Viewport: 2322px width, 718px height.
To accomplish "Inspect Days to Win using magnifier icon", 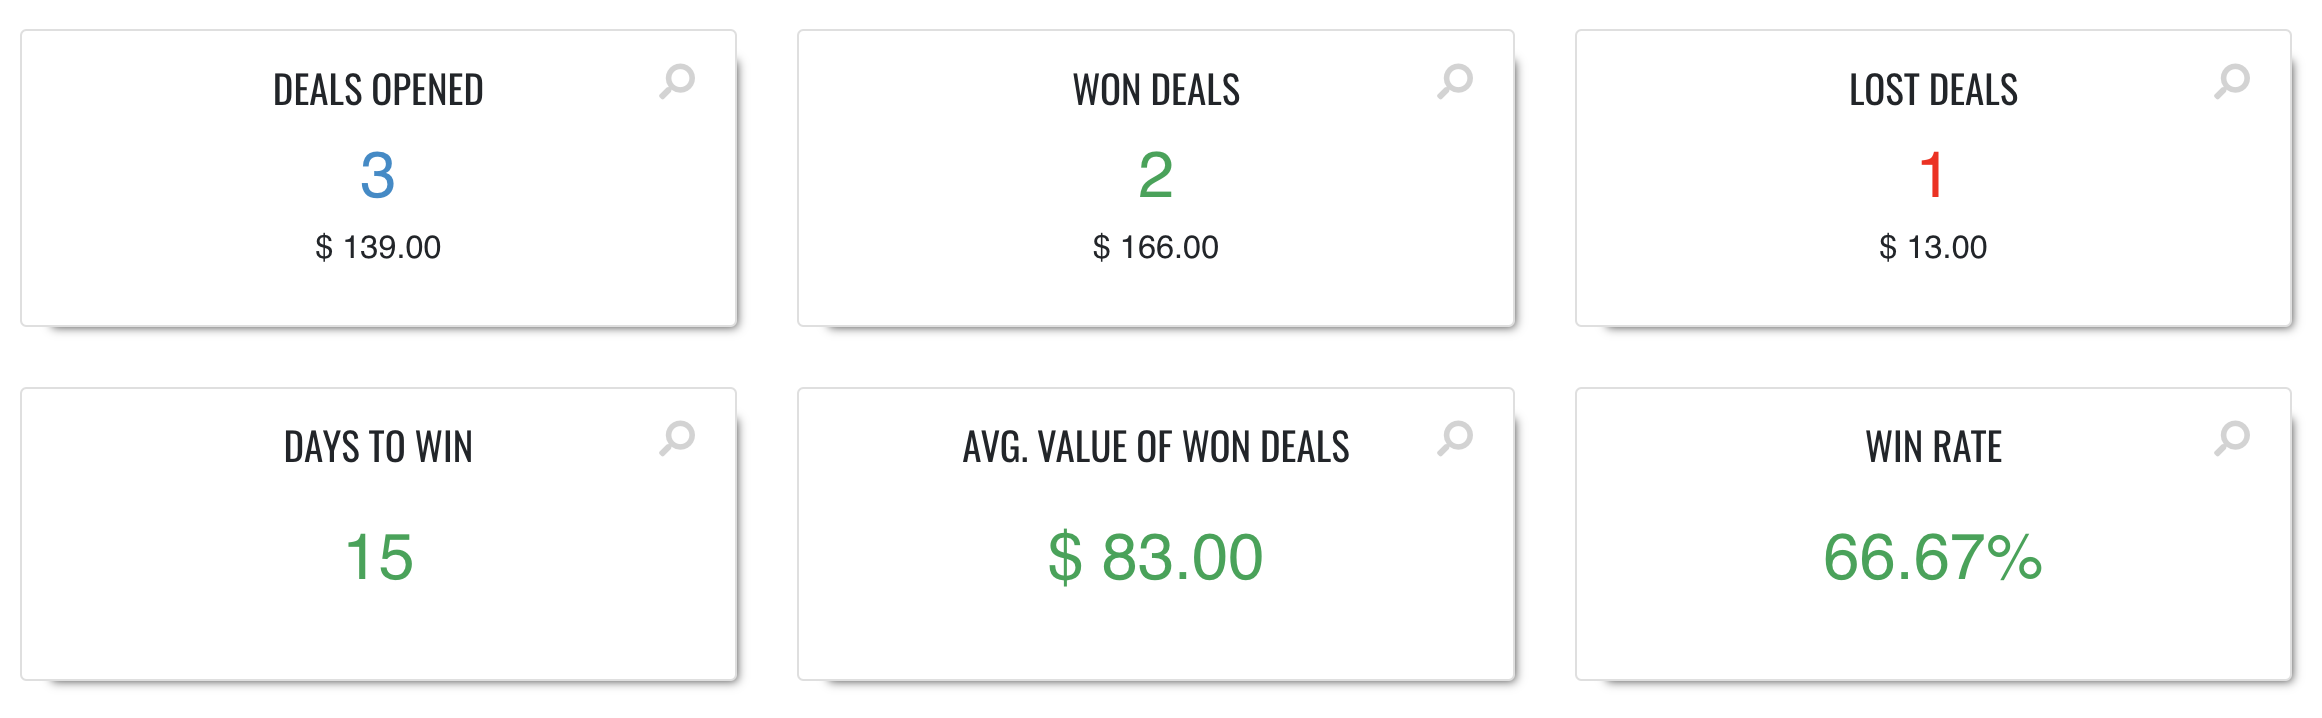I will click(x=677, y=438).
